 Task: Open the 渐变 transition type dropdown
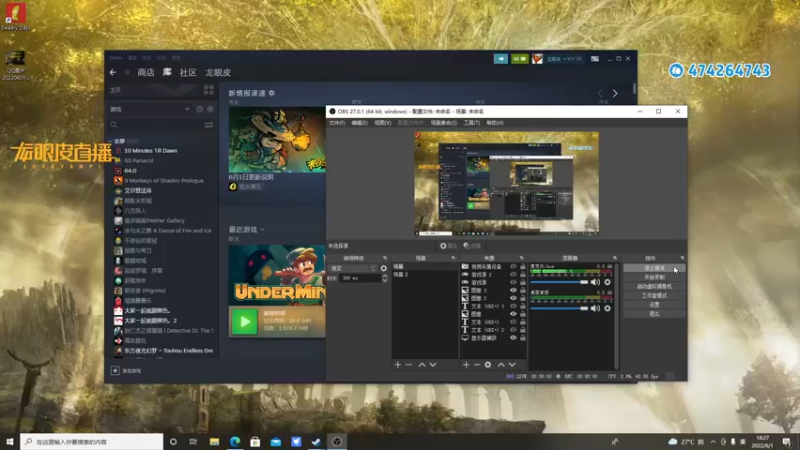(354, 268)
